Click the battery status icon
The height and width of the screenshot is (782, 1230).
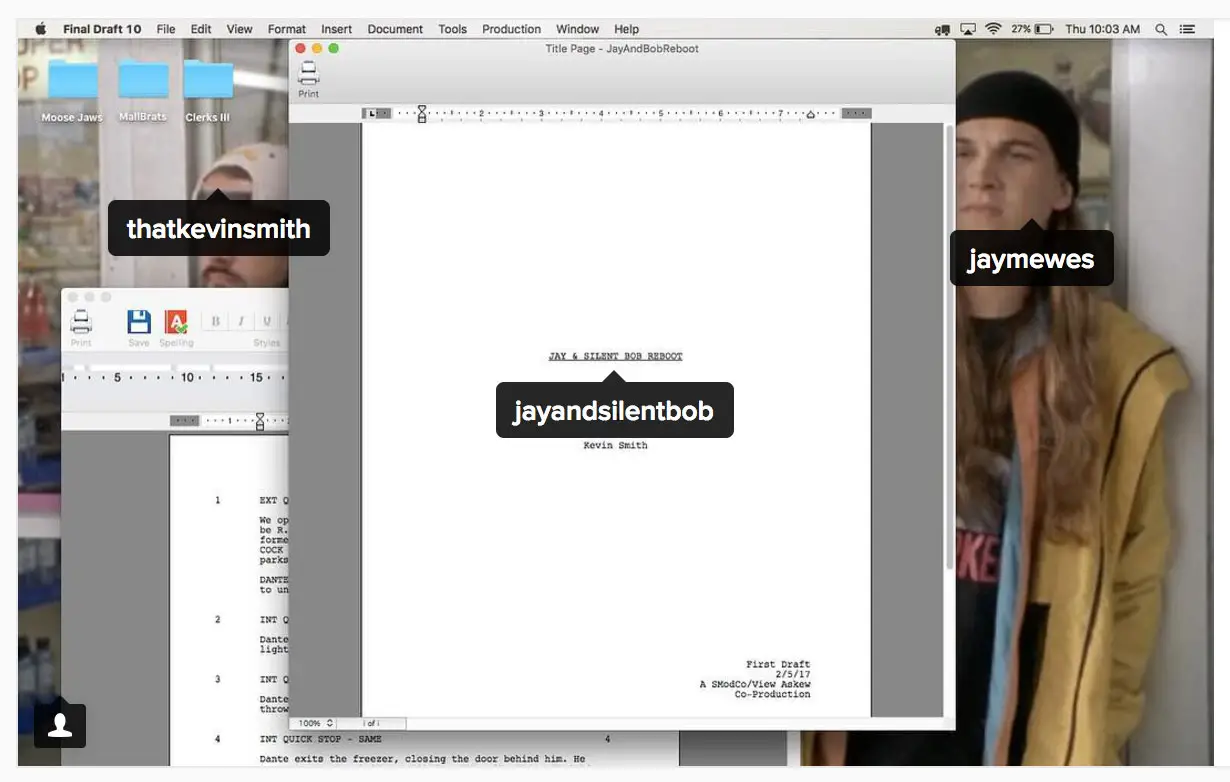pyautogui.click(x=1044, y=29)
